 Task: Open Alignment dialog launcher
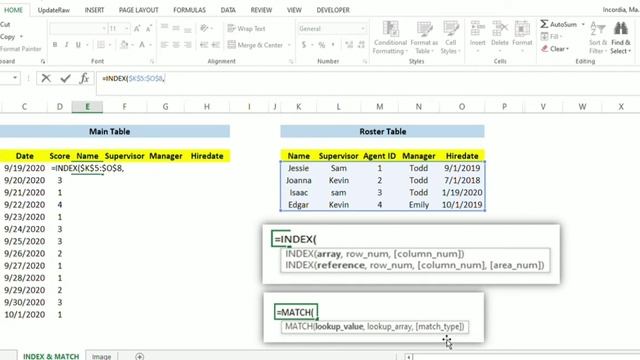(x=291, y=61)
